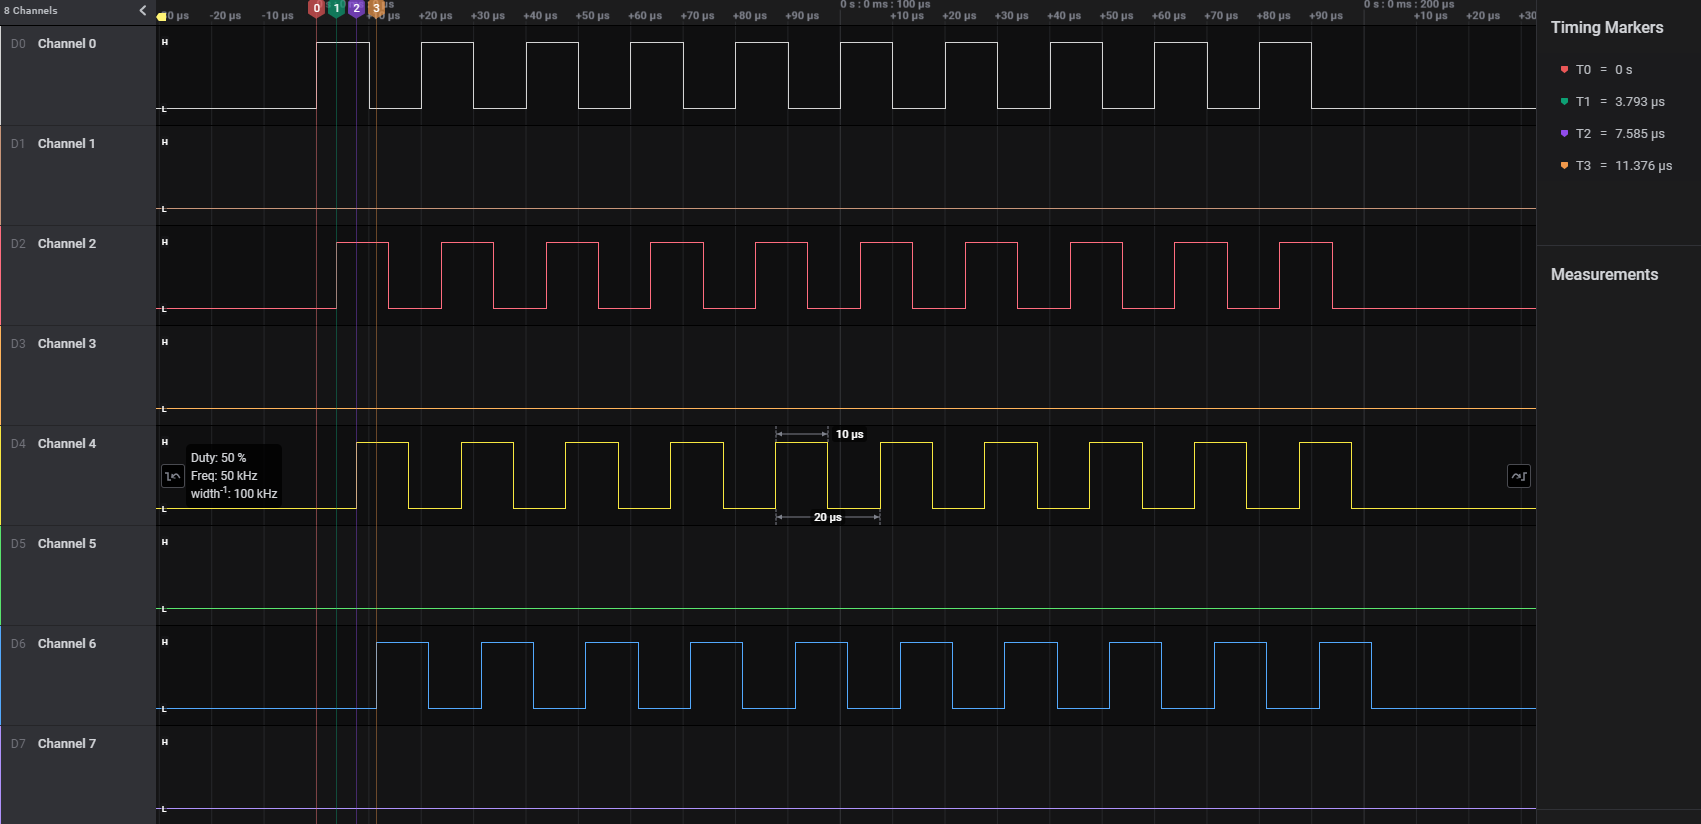Click the Duty: 50 % tooltip value

[218, 458]
